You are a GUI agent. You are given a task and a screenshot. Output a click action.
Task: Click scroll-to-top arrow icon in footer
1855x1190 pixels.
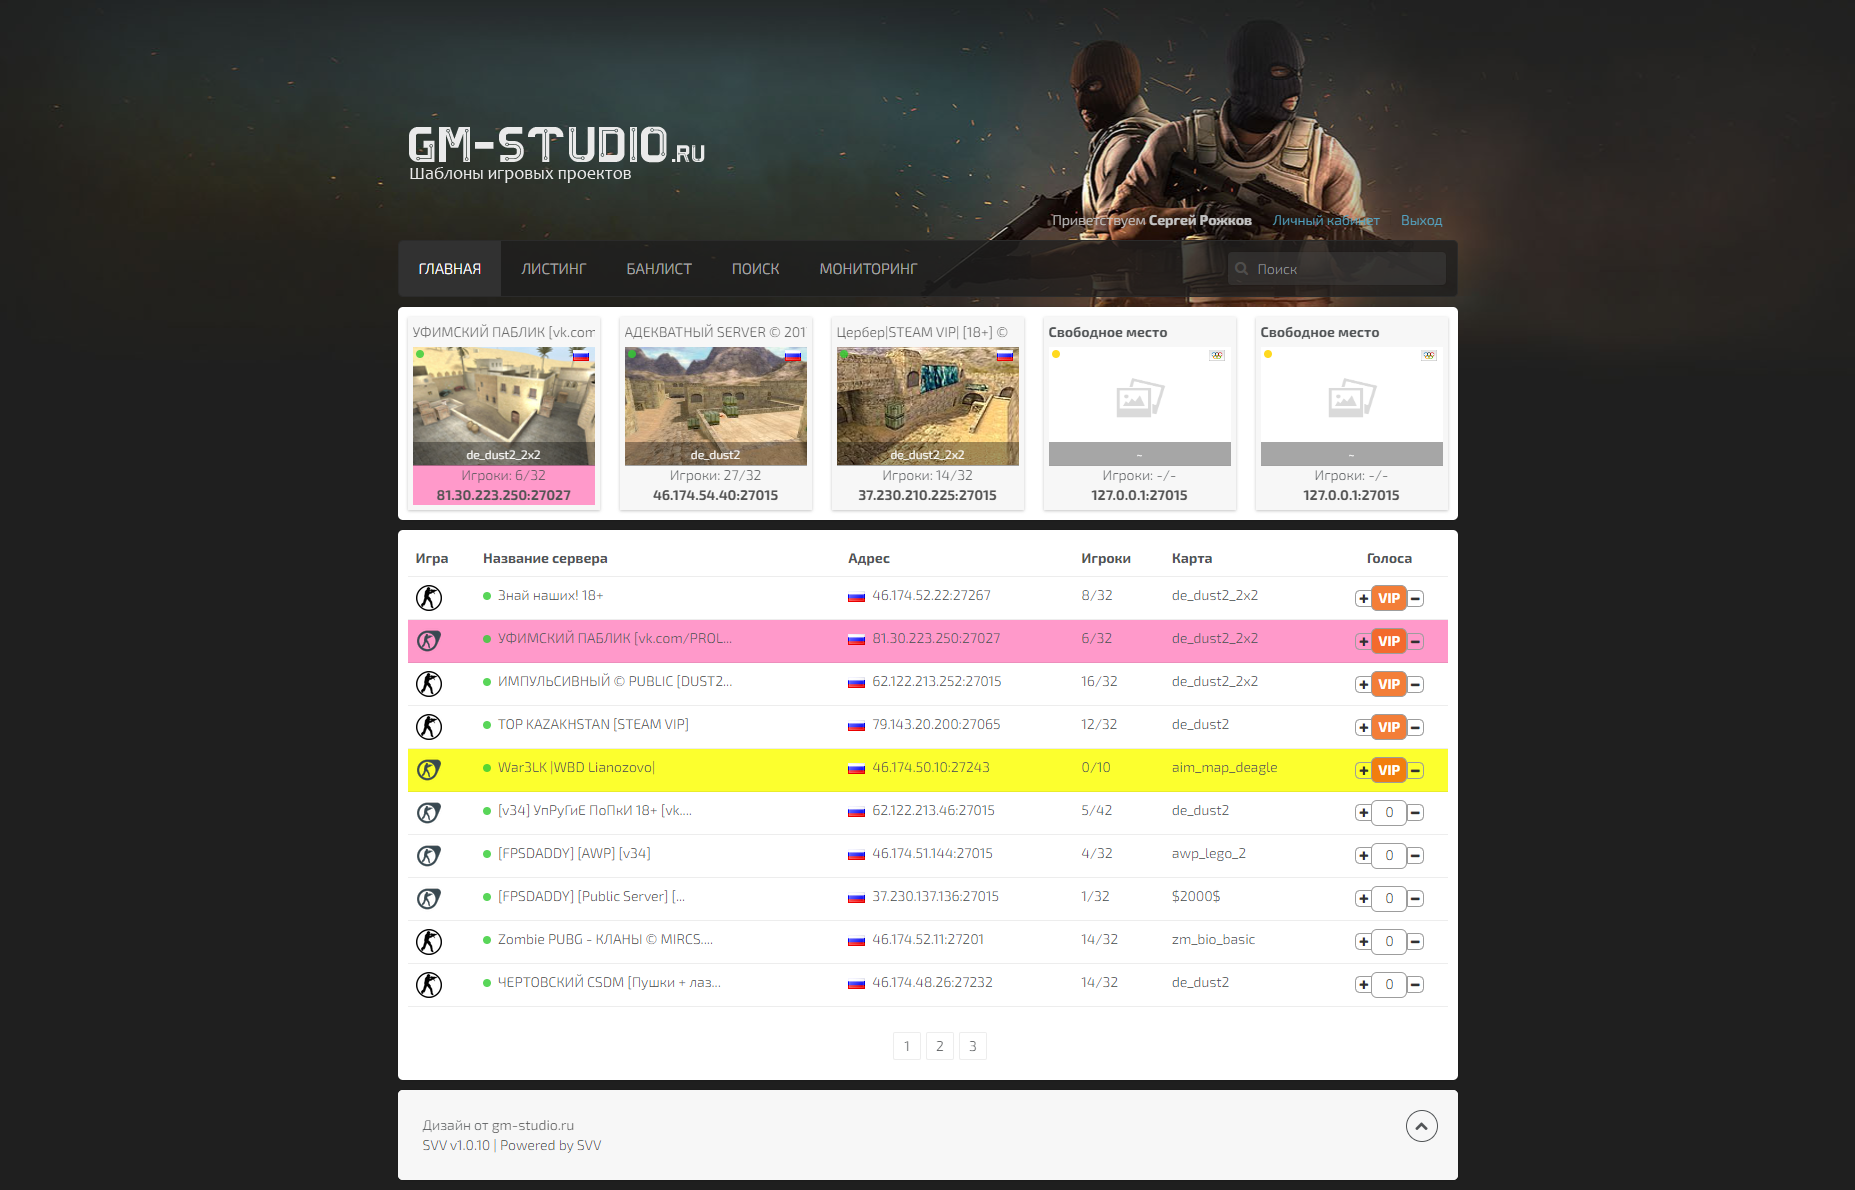click(x=1421, y=1126)
